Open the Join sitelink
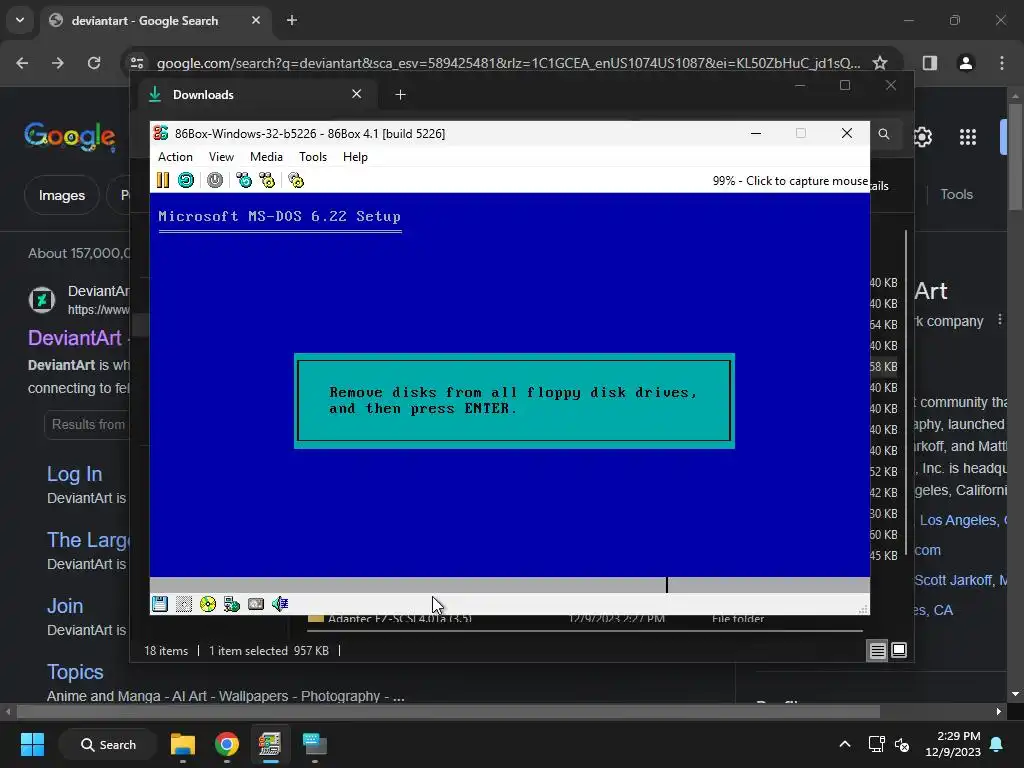 (65, 606)
